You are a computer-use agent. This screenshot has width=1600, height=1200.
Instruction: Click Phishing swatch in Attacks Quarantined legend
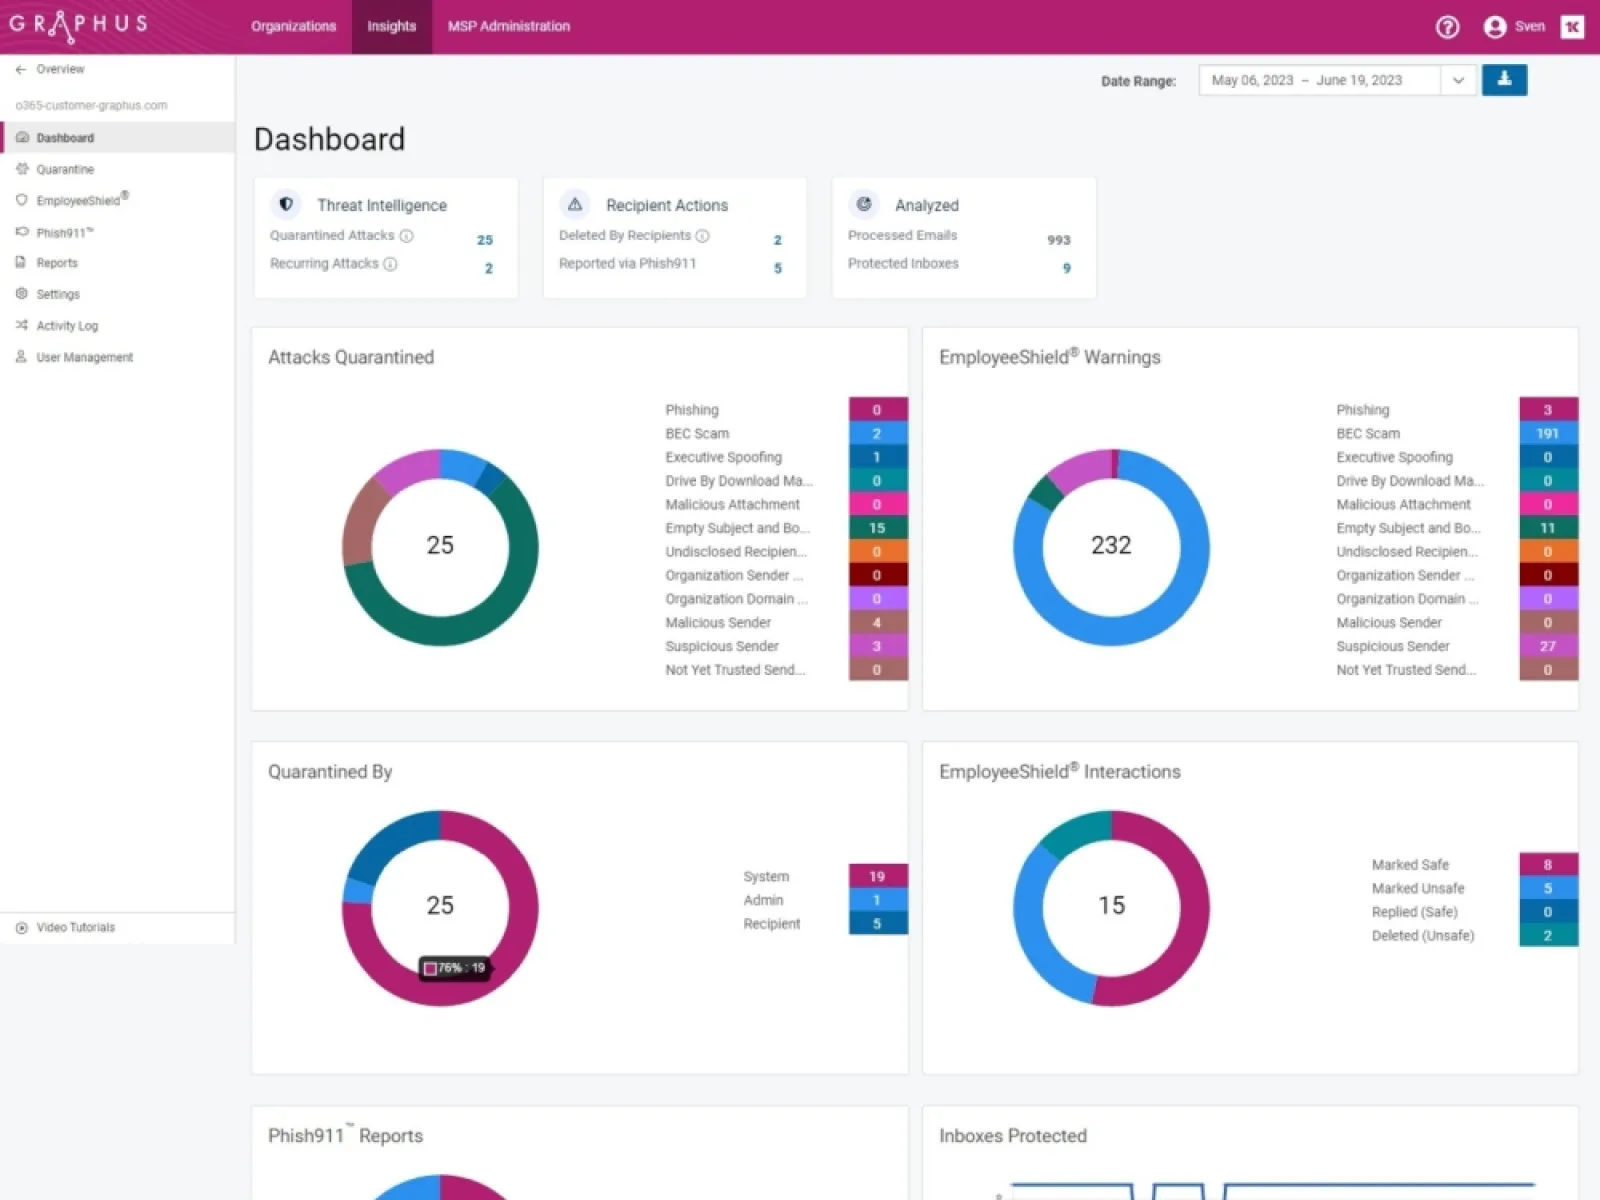point(878,409)
